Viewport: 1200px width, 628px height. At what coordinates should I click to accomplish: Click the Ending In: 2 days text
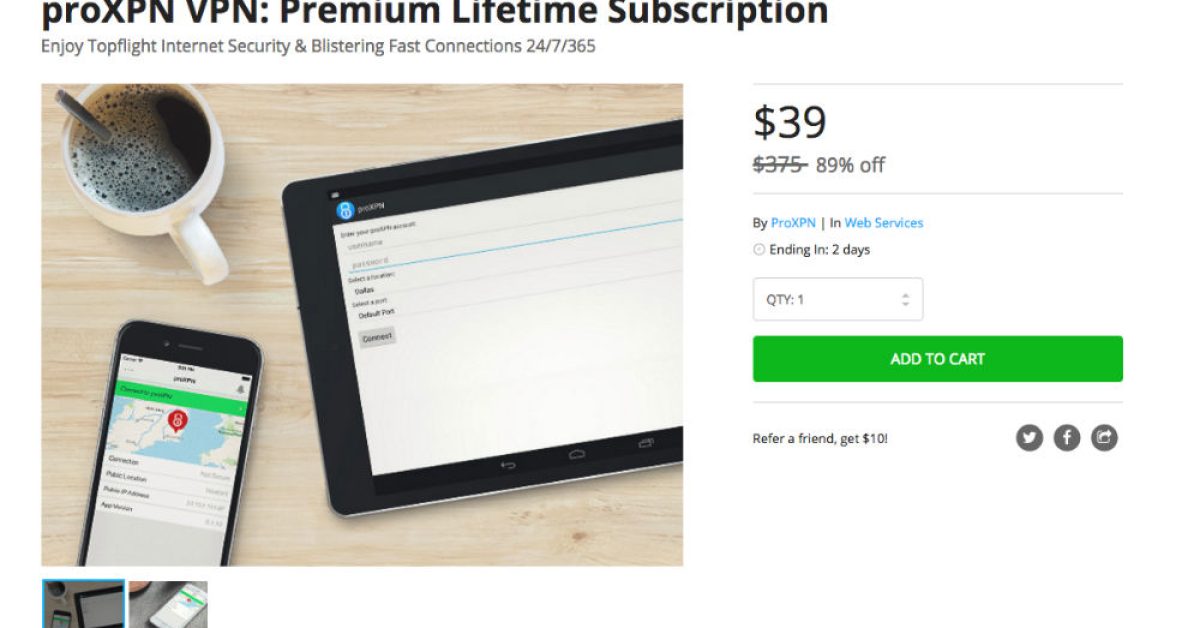[x=819, y=250]
